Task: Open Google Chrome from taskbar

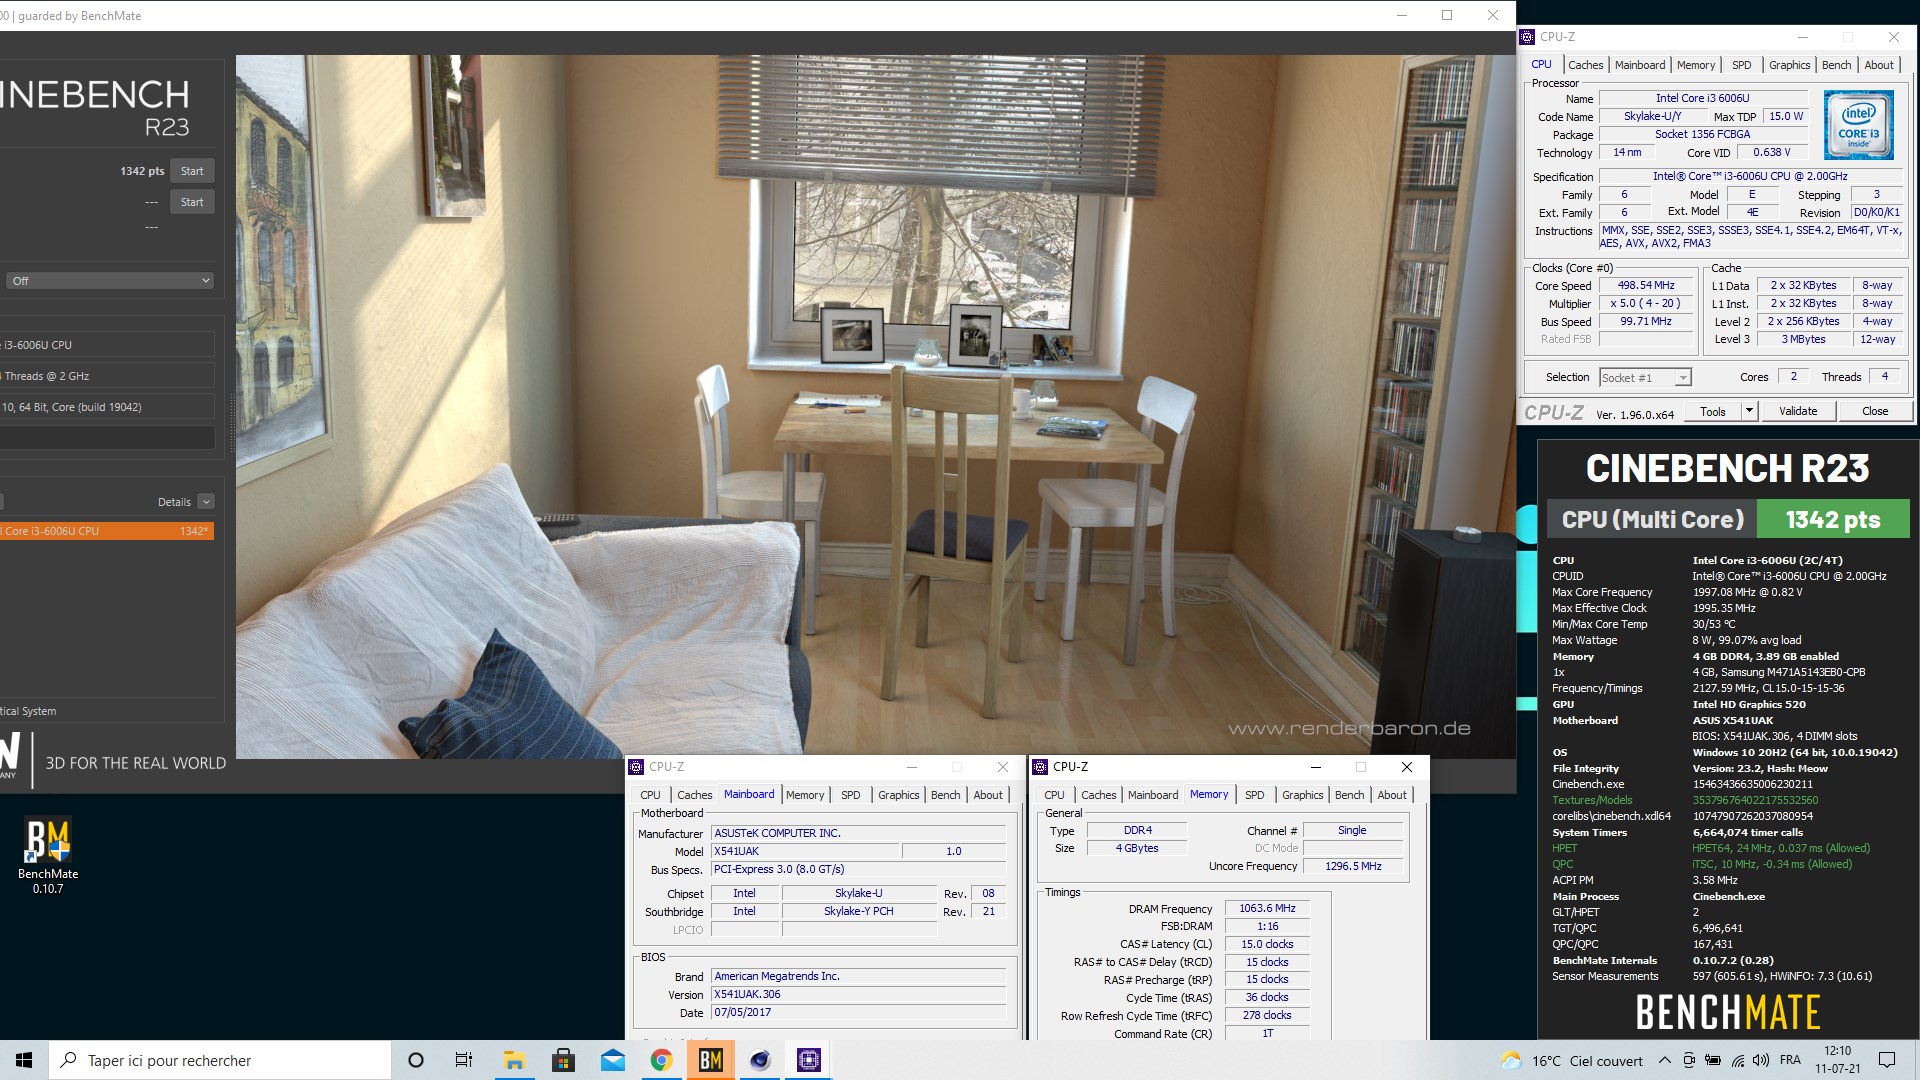Action: (x=661, y=1060)
